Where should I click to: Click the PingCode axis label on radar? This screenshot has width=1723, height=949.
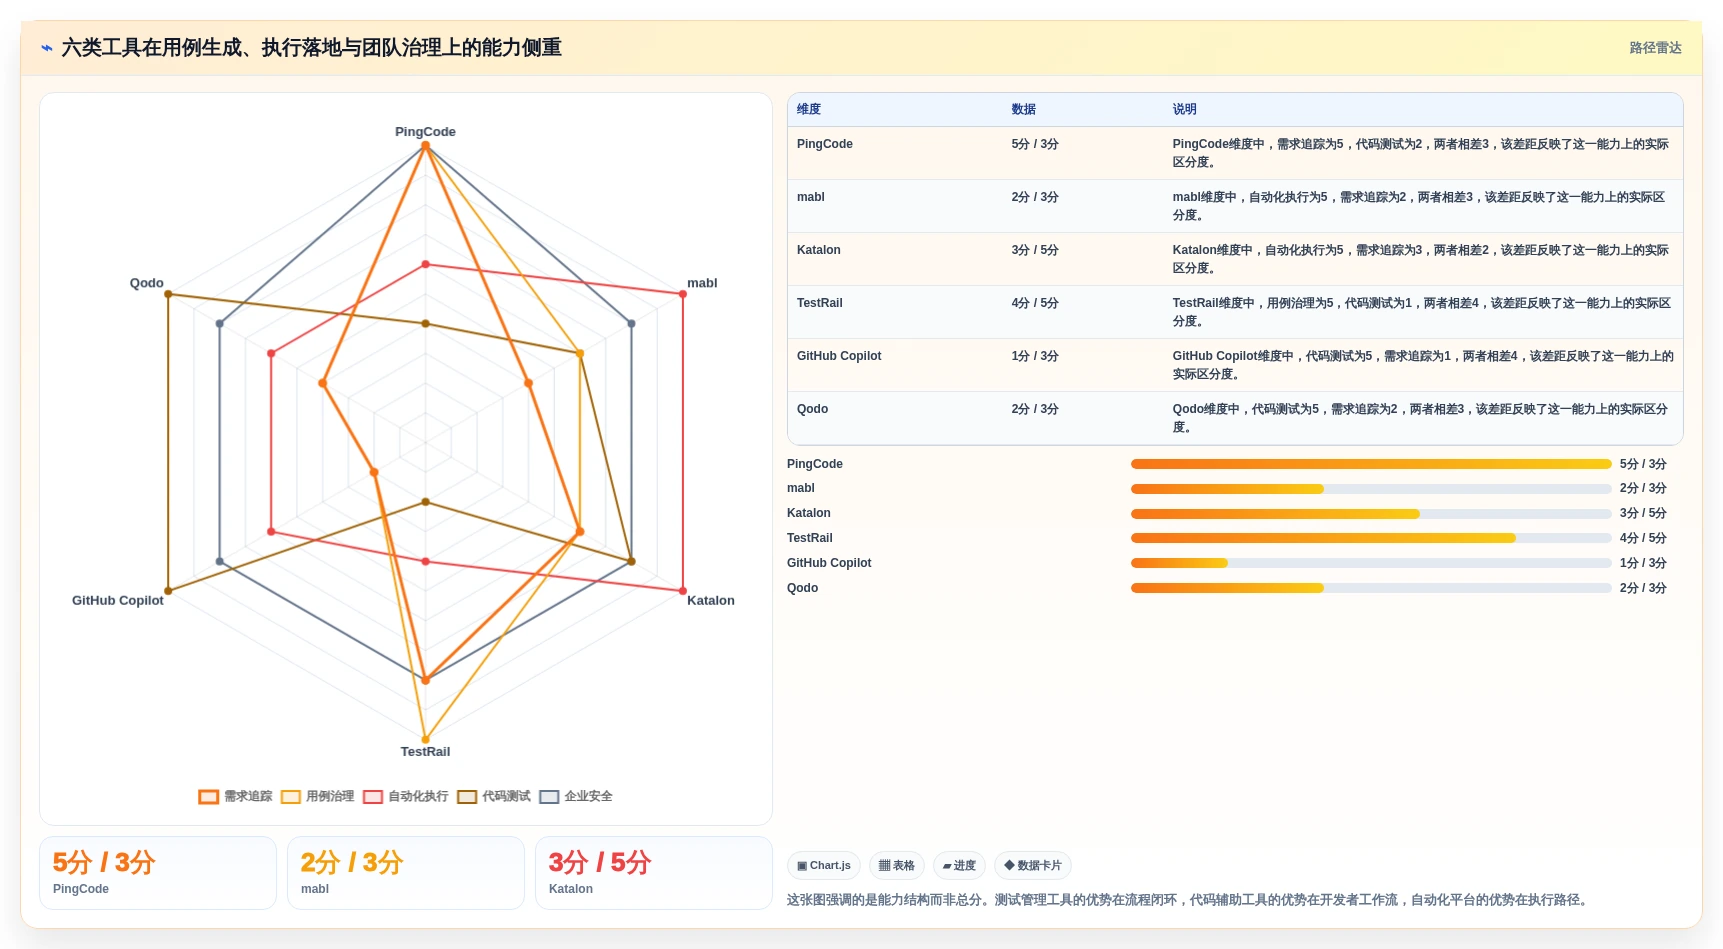pos(425,132)
